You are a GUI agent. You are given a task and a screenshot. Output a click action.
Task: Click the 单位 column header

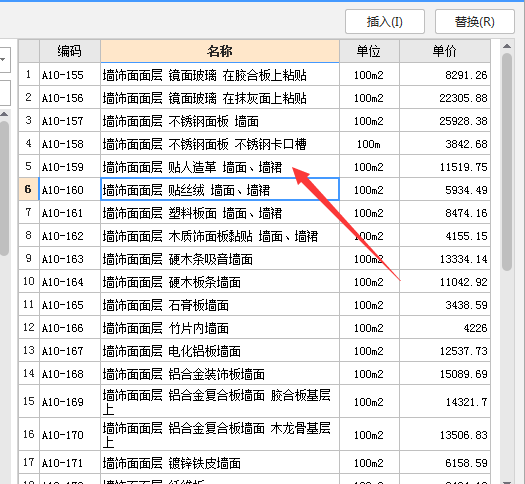point(369,51)
